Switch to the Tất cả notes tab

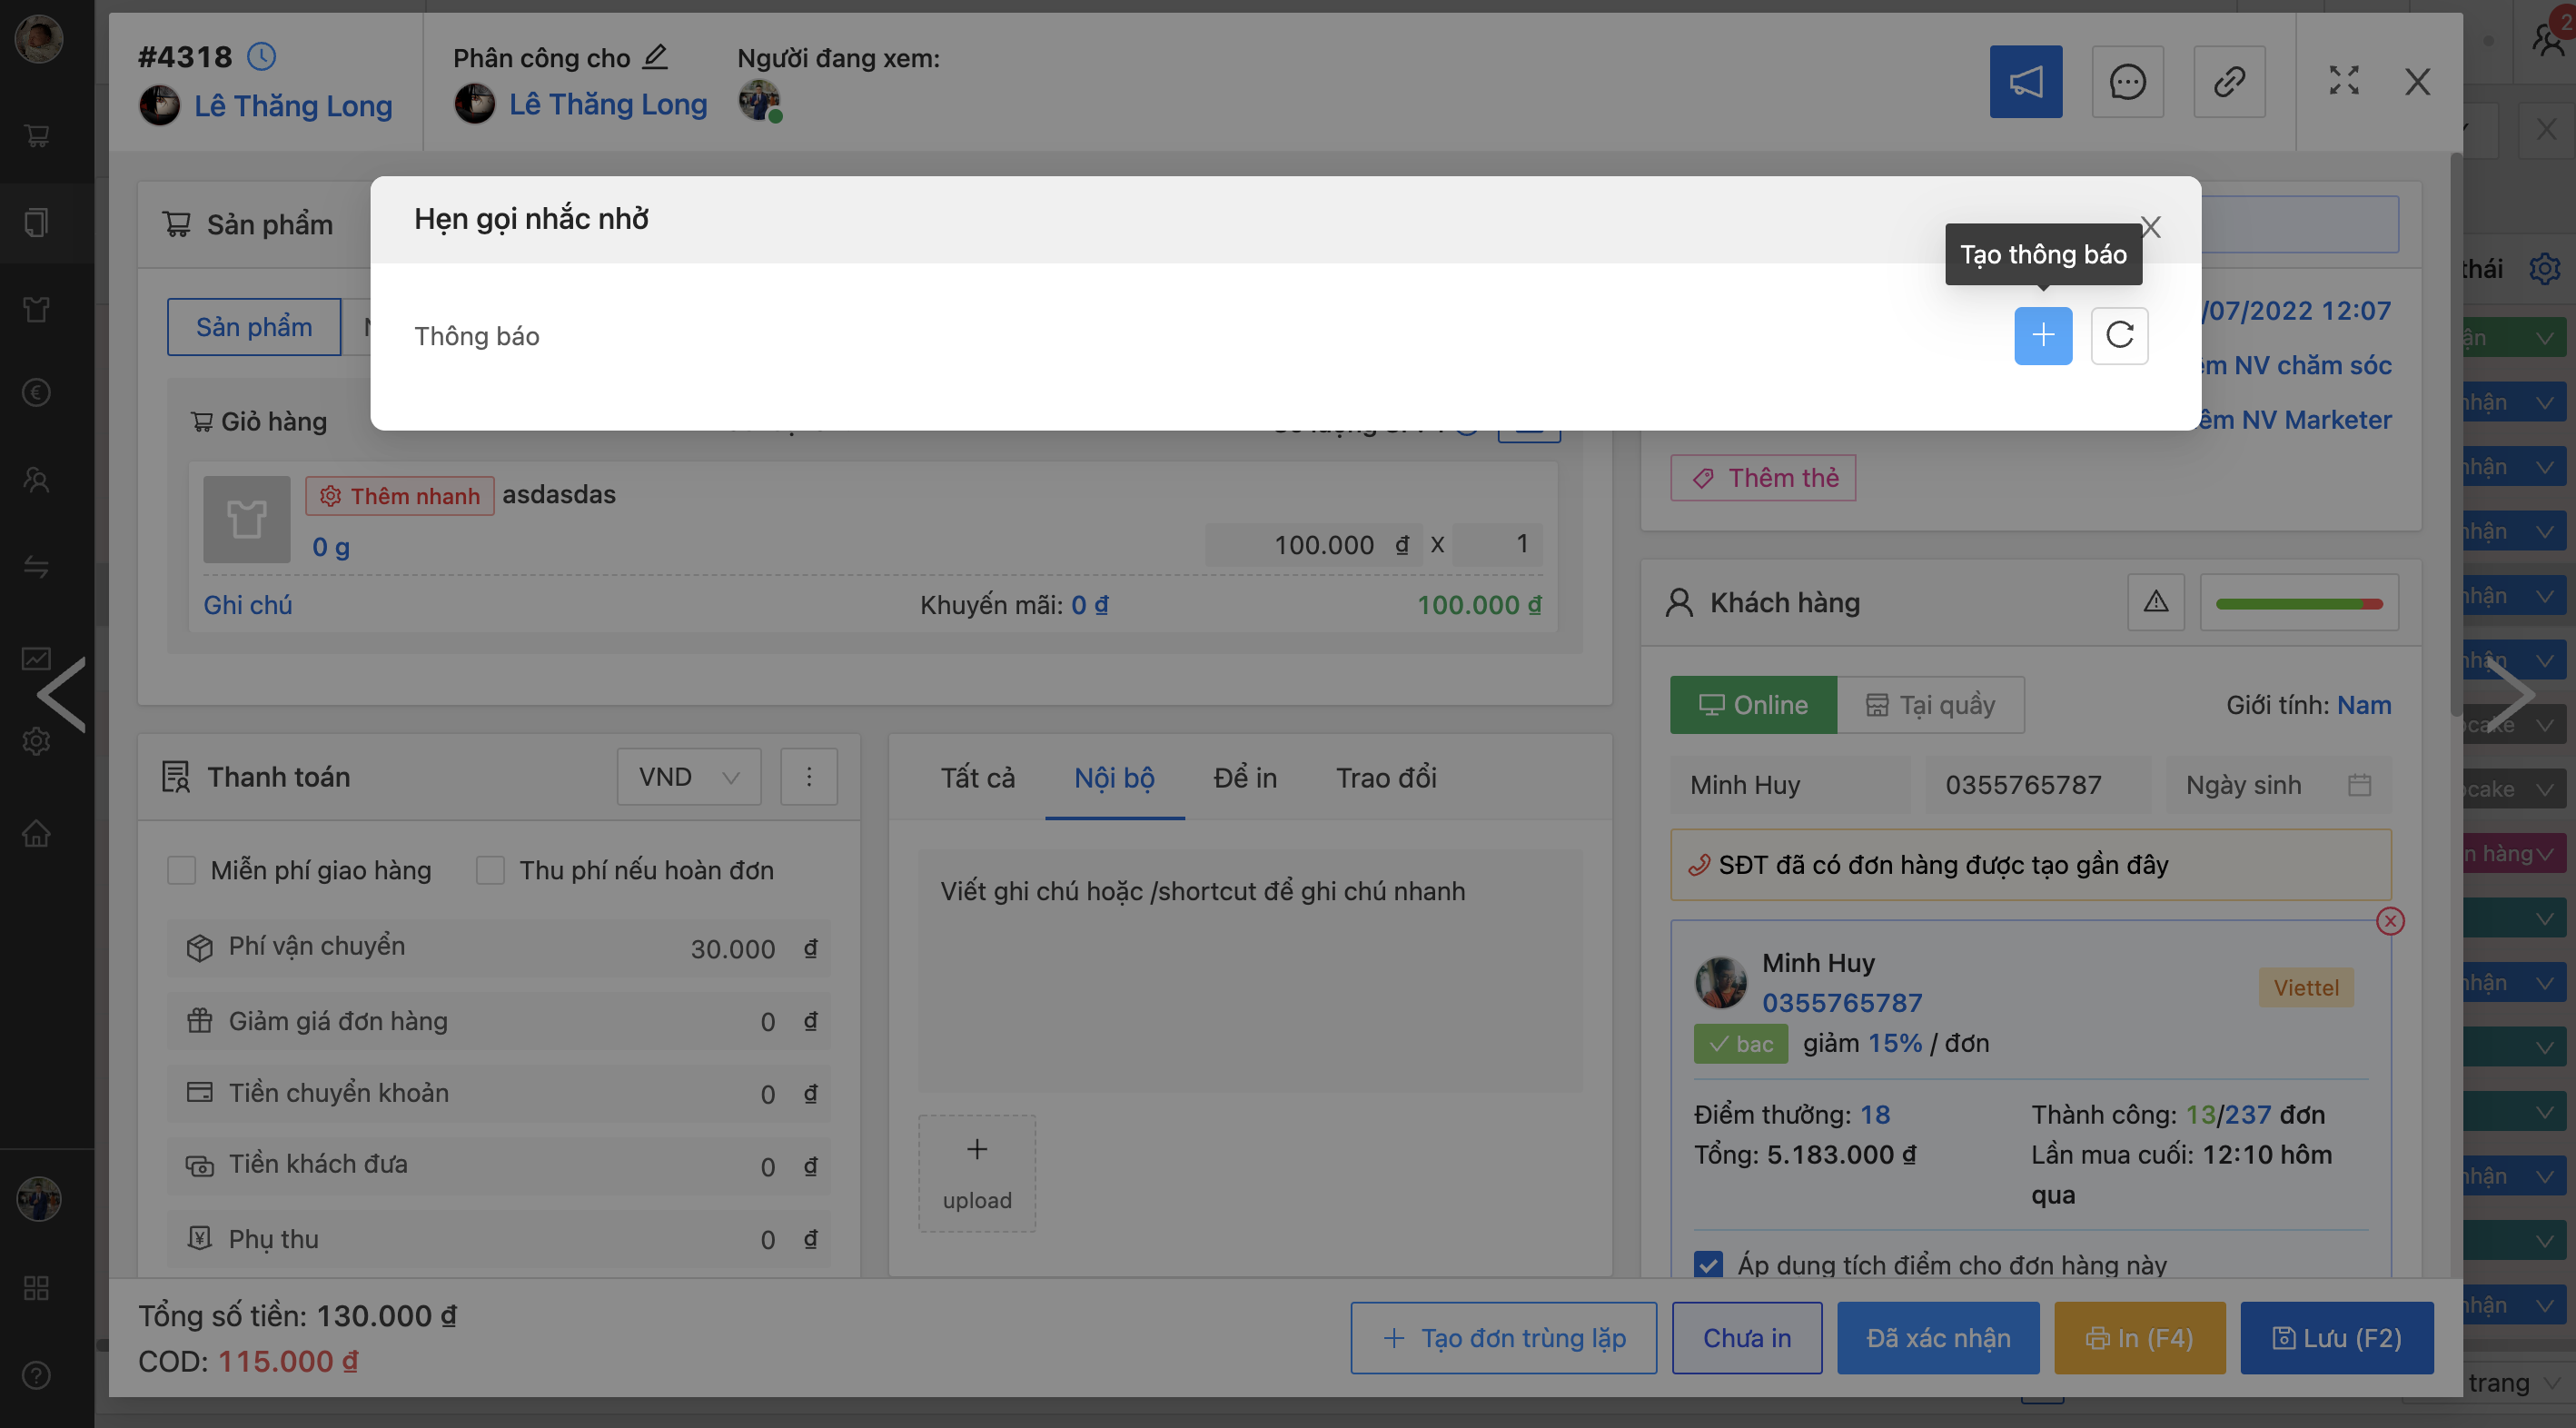click(x=977, y=777)
